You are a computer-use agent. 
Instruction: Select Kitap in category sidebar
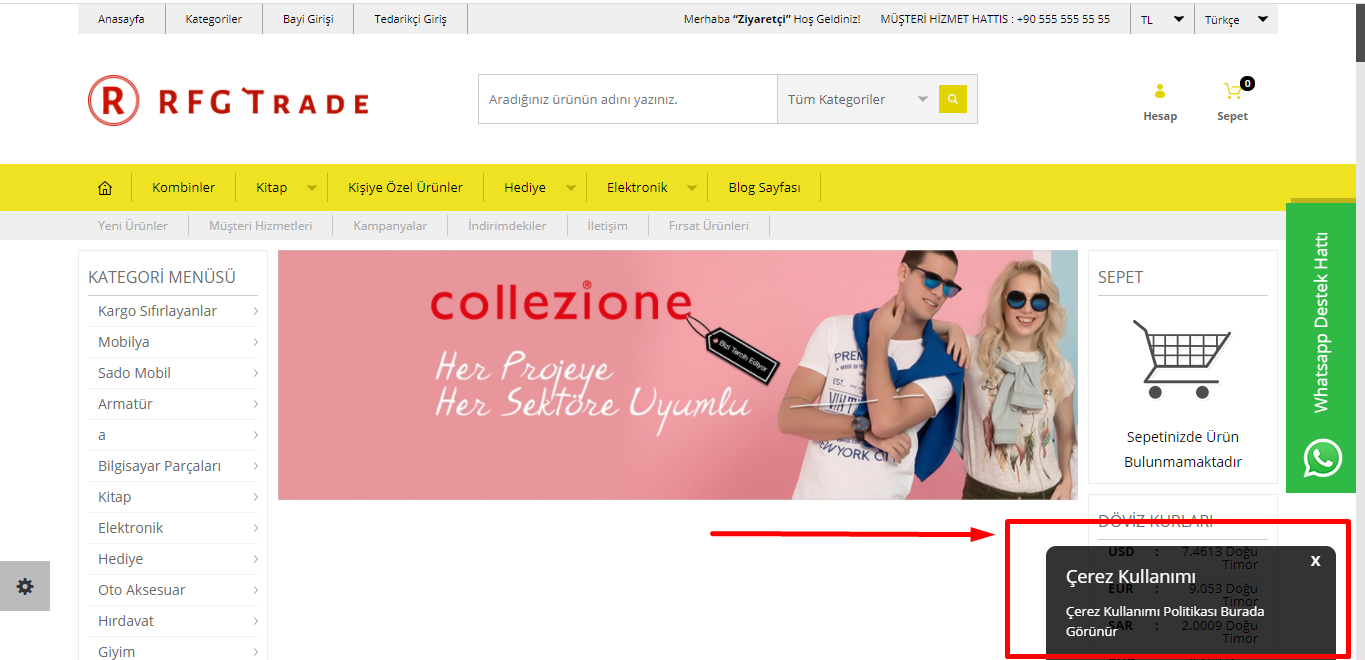click(x=114, y=497)
